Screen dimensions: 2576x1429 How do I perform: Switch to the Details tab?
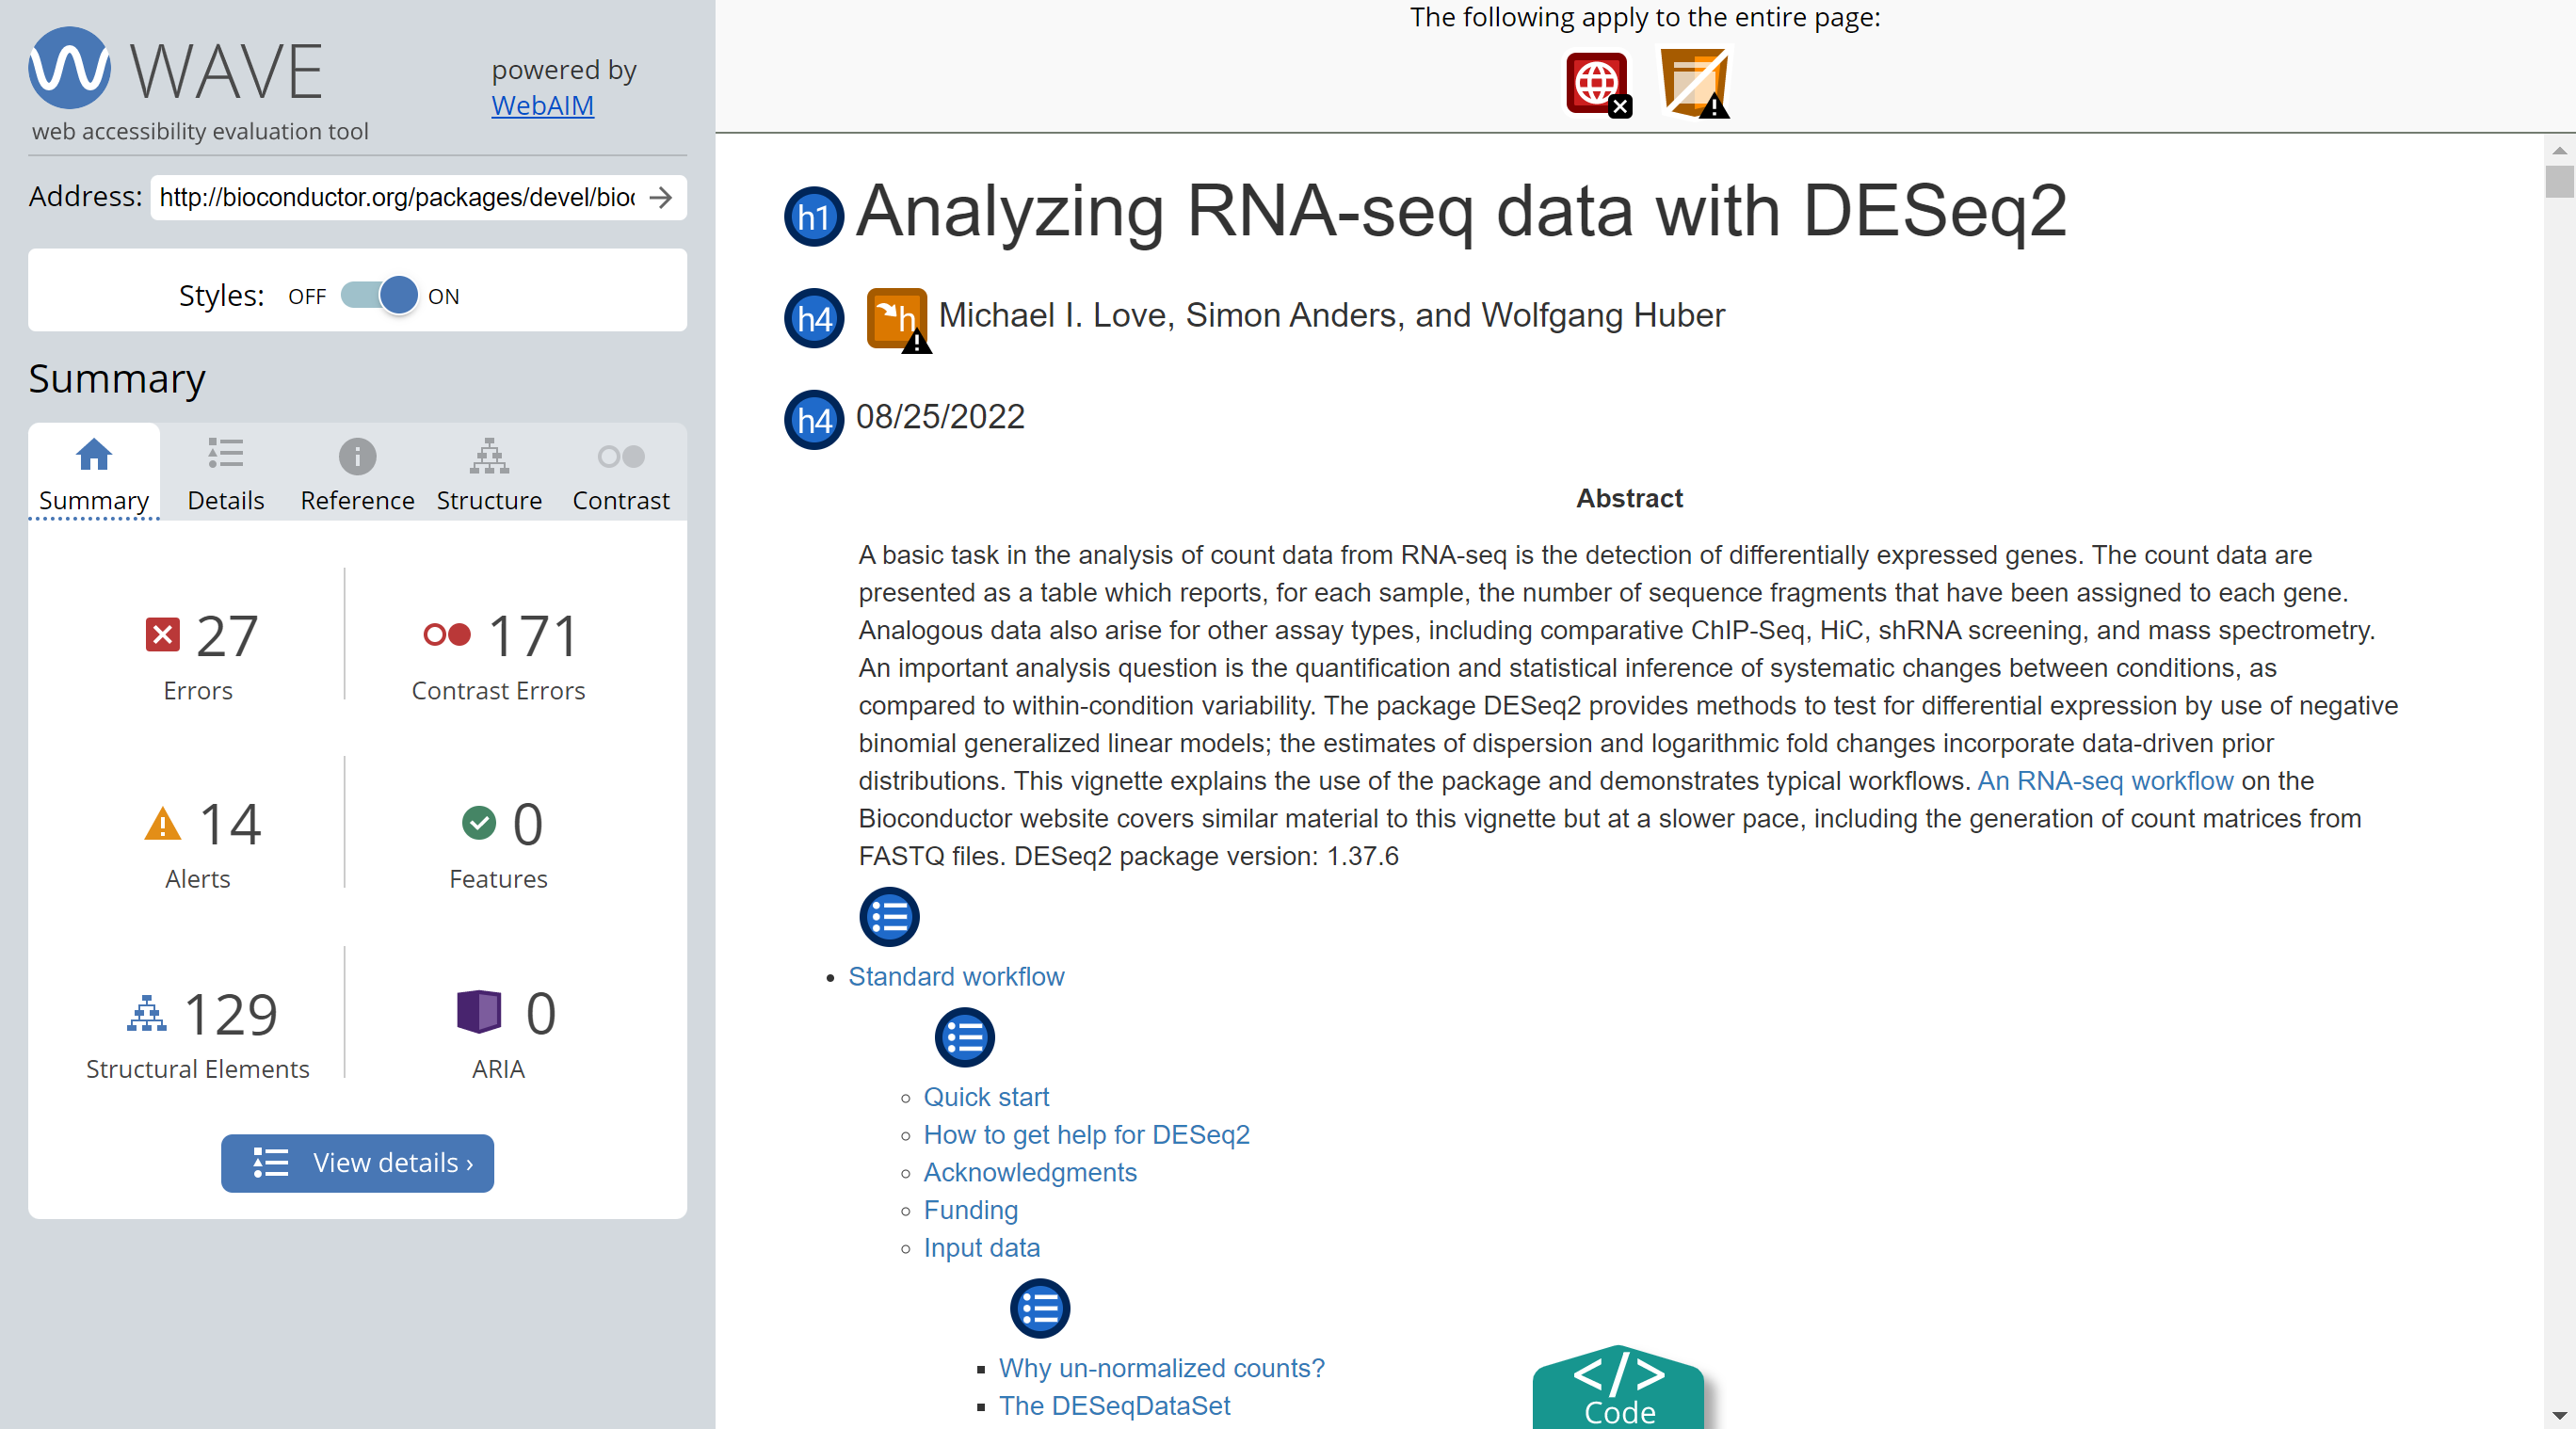[225, 473]
